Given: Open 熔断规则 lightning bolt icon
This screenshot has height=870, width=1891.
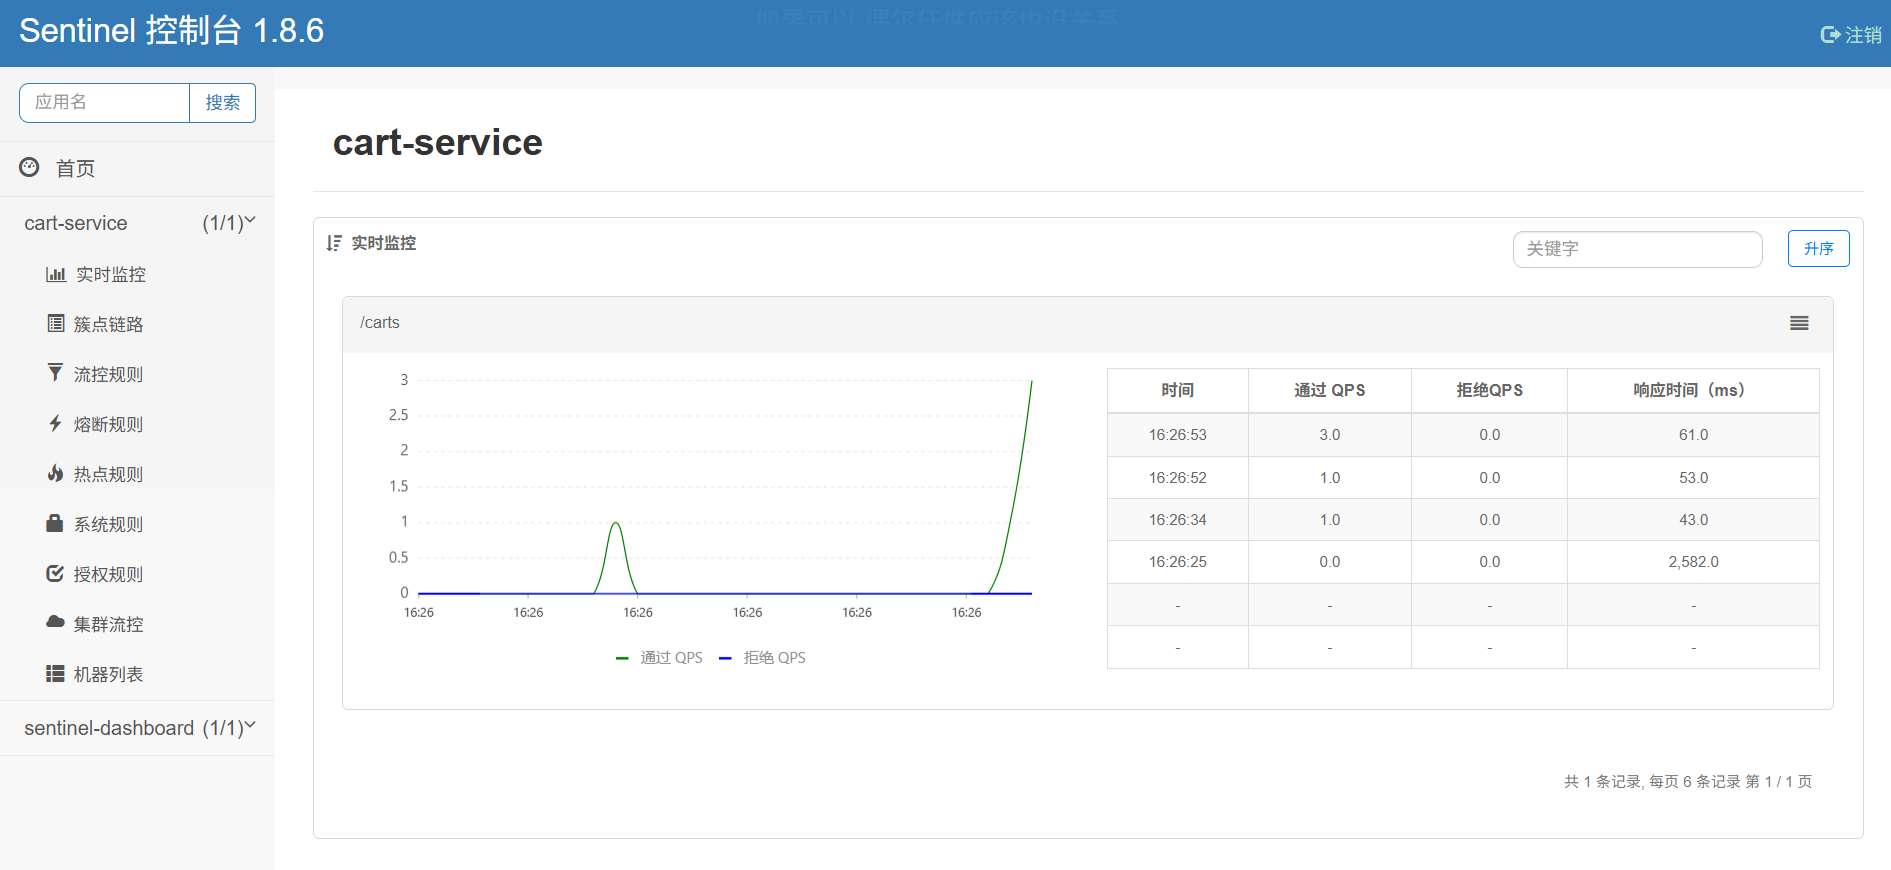Looking at the screenshot, I should pyautogui.click(x=55, y=423).
